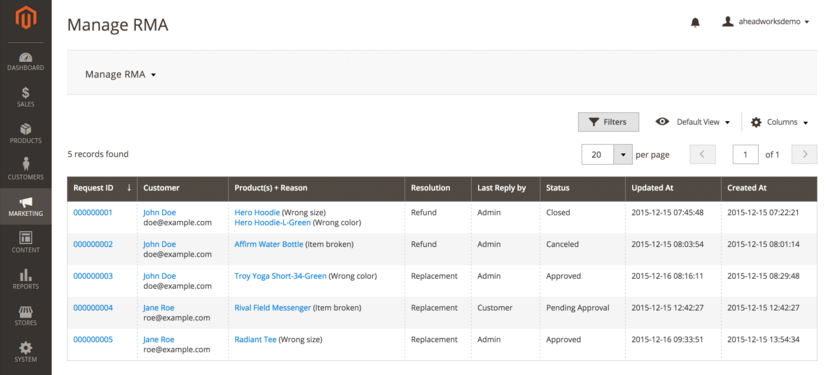
Task: Open the Troy Yoga Short-34-Green product link
Action: tap(280, 276)
